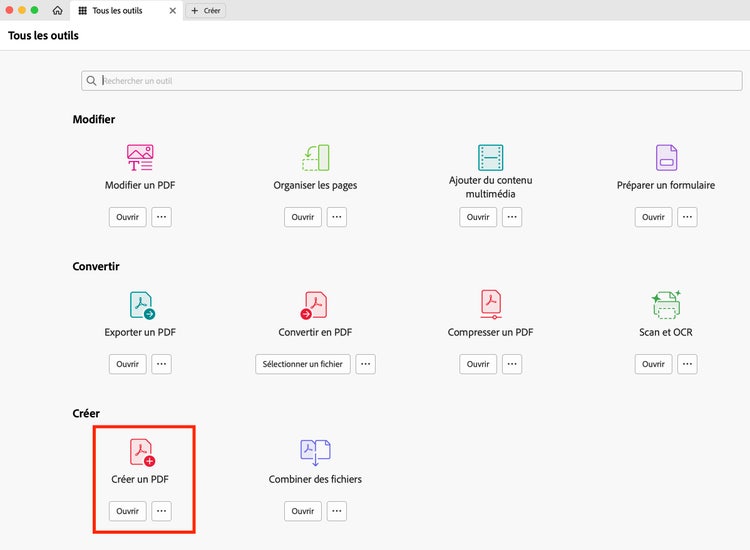This screenshot has height=550, width=750.
Task: Show more options for Ajouter du contenu multimédia
Action: [512, 217]
